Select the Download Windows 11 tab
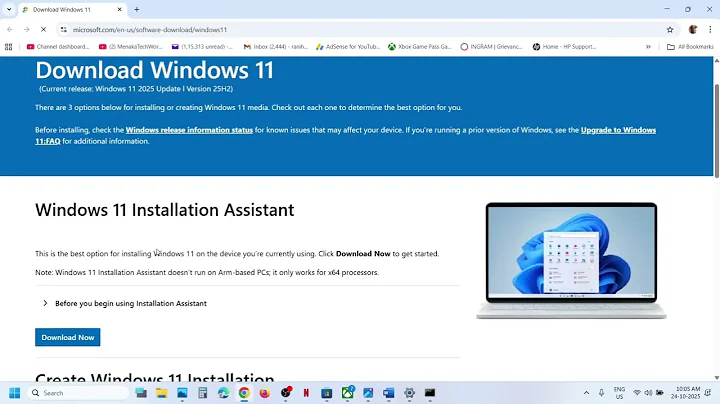This screenshot has height=404, width=720. point(71,9)
